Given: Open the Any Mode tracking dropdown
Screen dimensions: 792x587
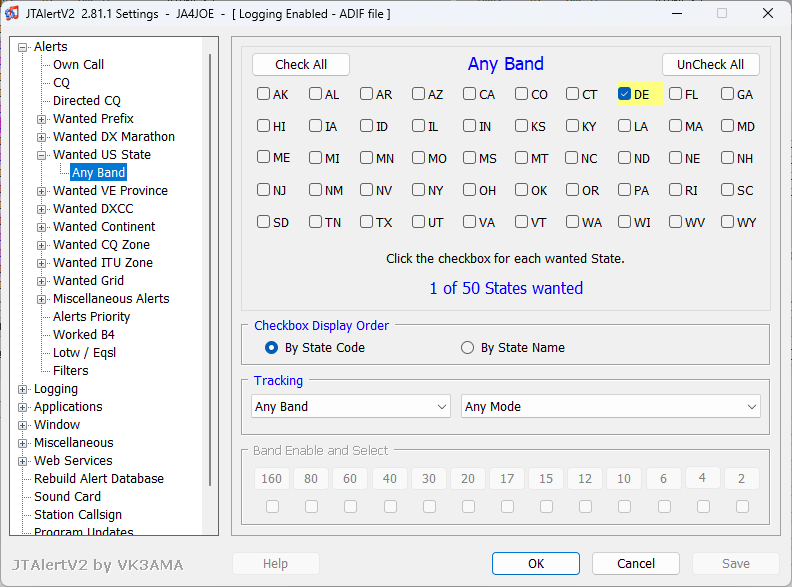Looking at the screenshot, I should coord(610,407).
